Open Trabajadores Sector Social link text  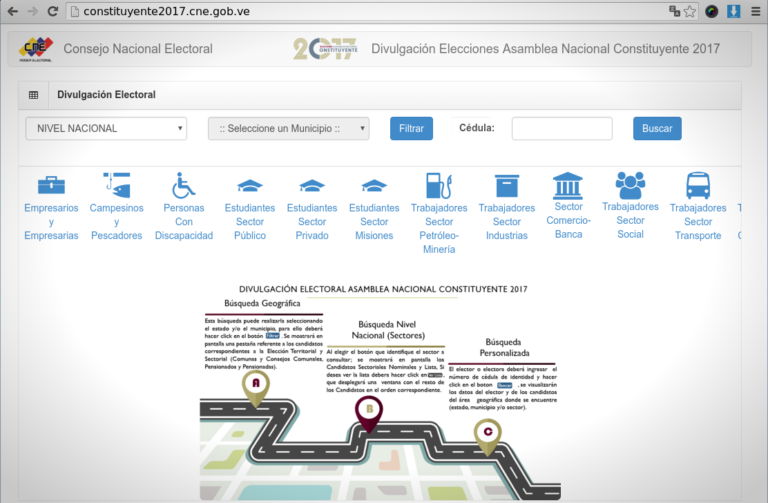pos(630,220)
